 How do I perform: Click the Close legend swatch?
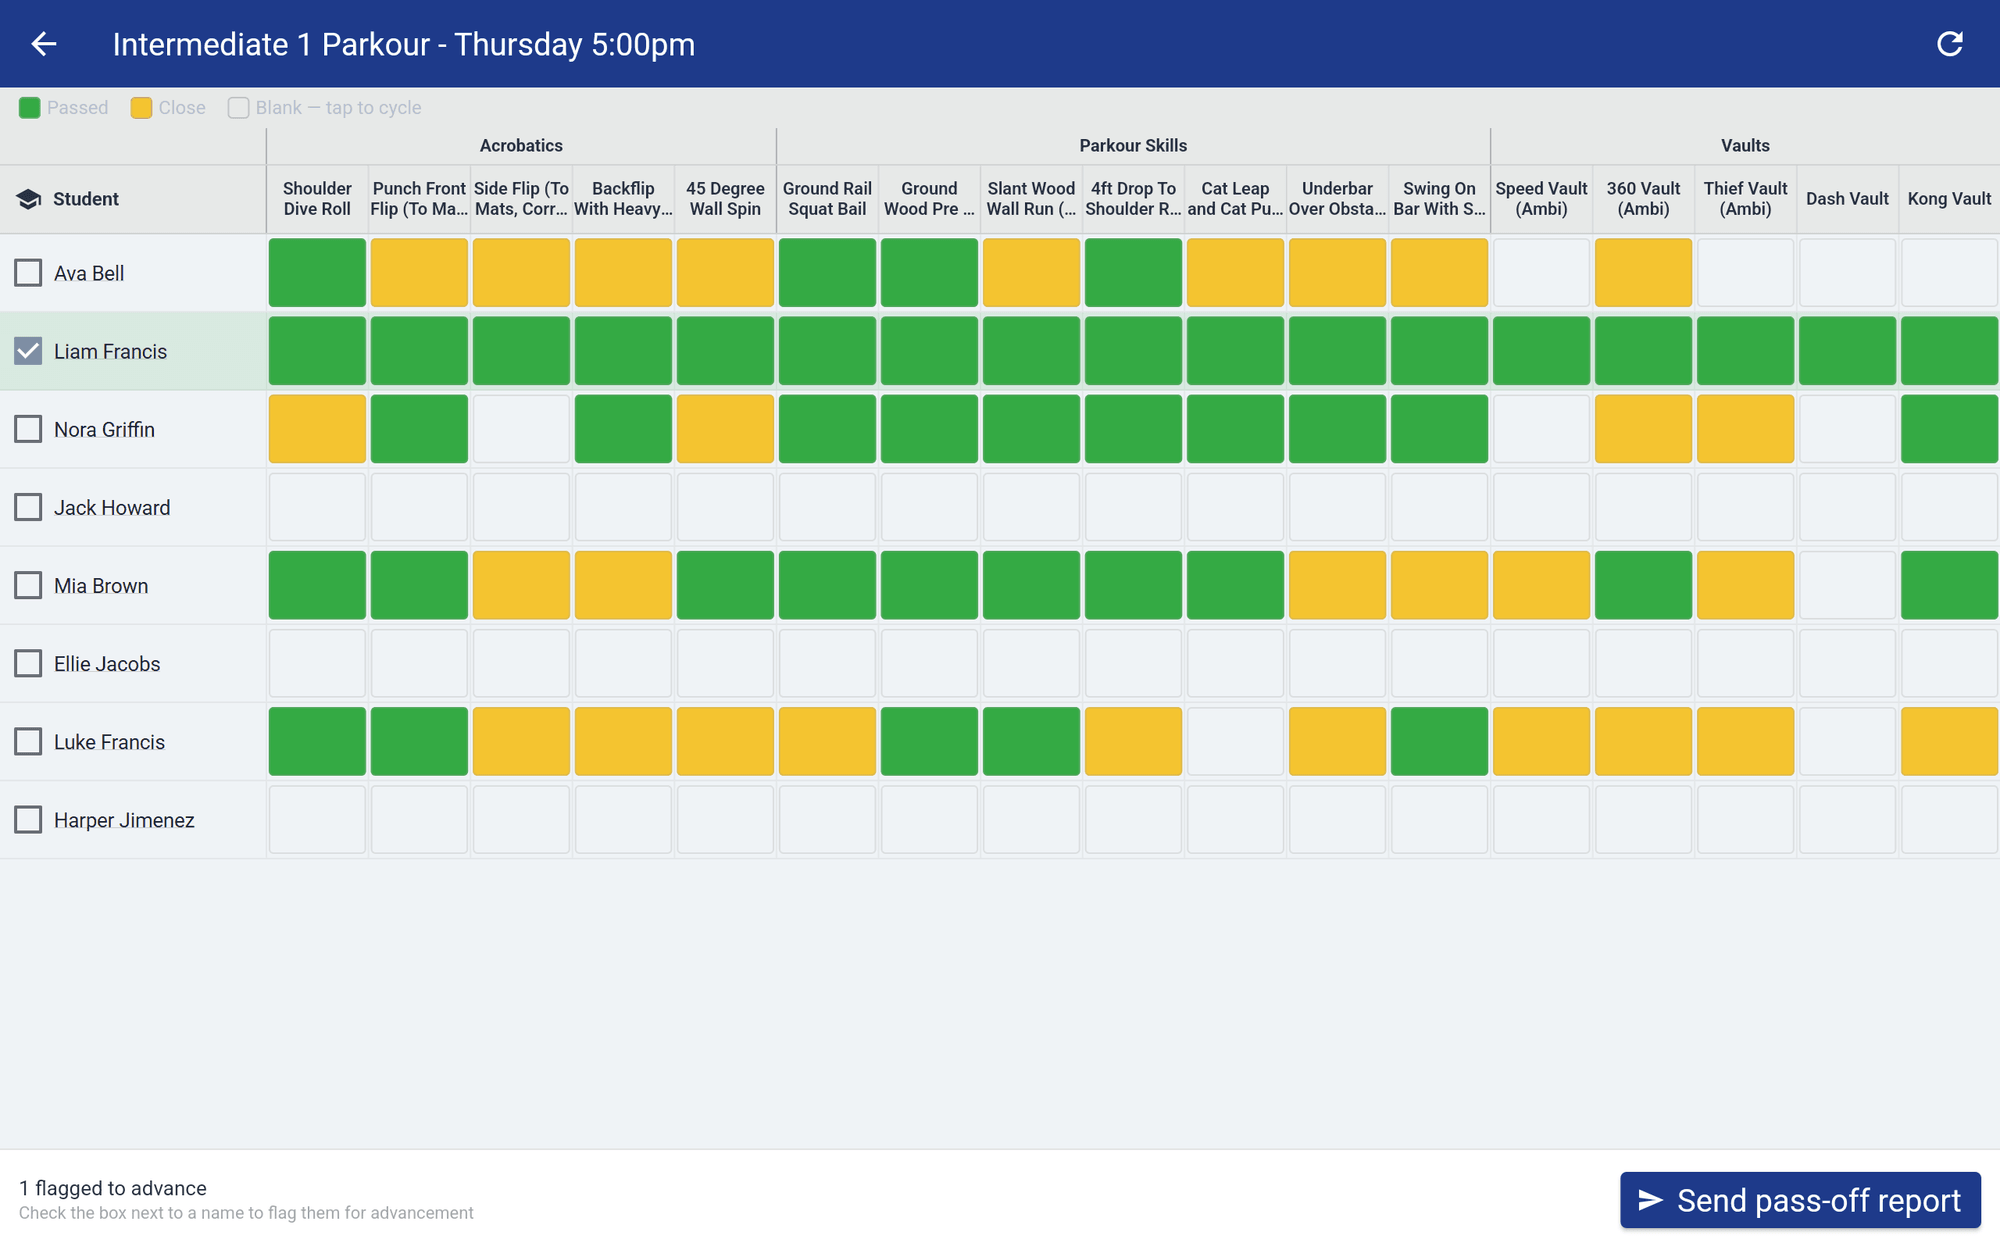pos(141,108)
